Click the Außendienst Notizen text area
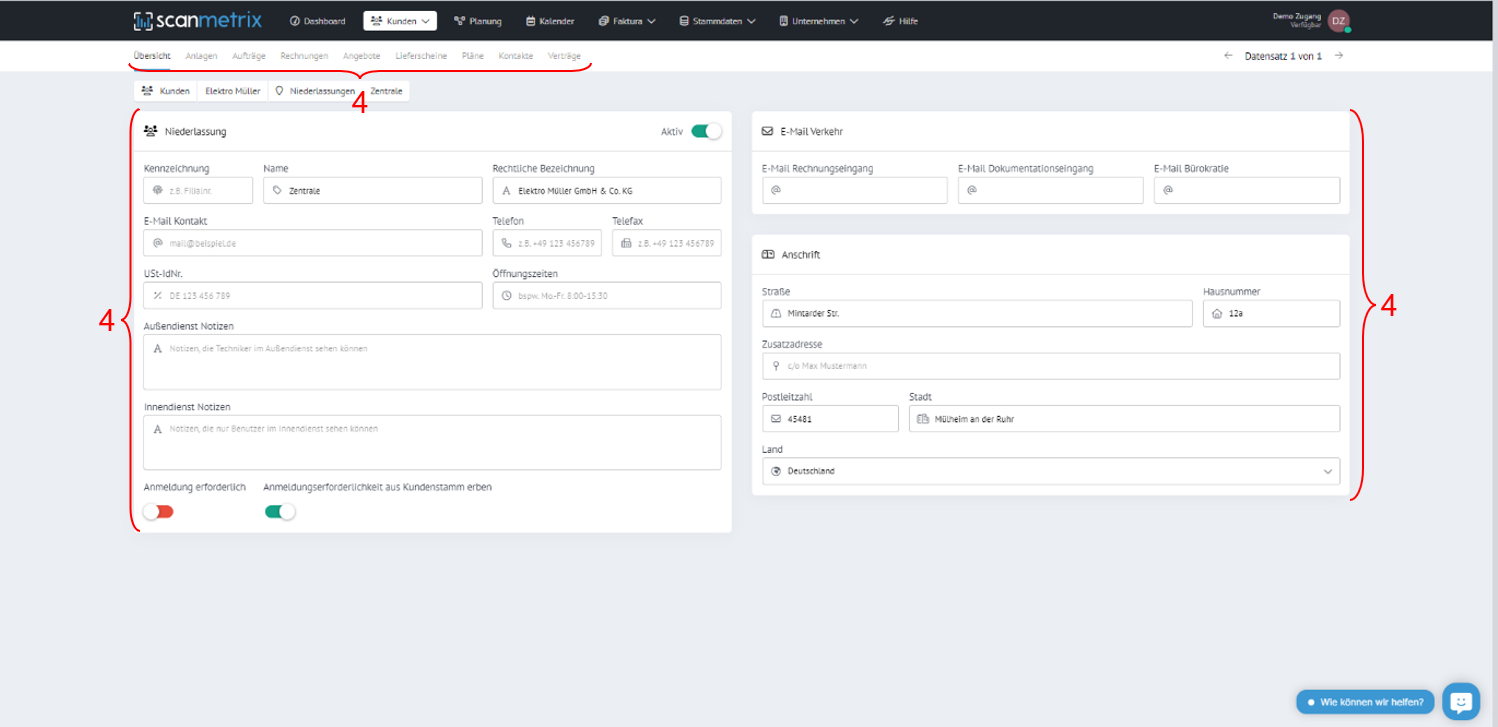Viewport: 1498px width, 727px height. (x=432, y=362)
